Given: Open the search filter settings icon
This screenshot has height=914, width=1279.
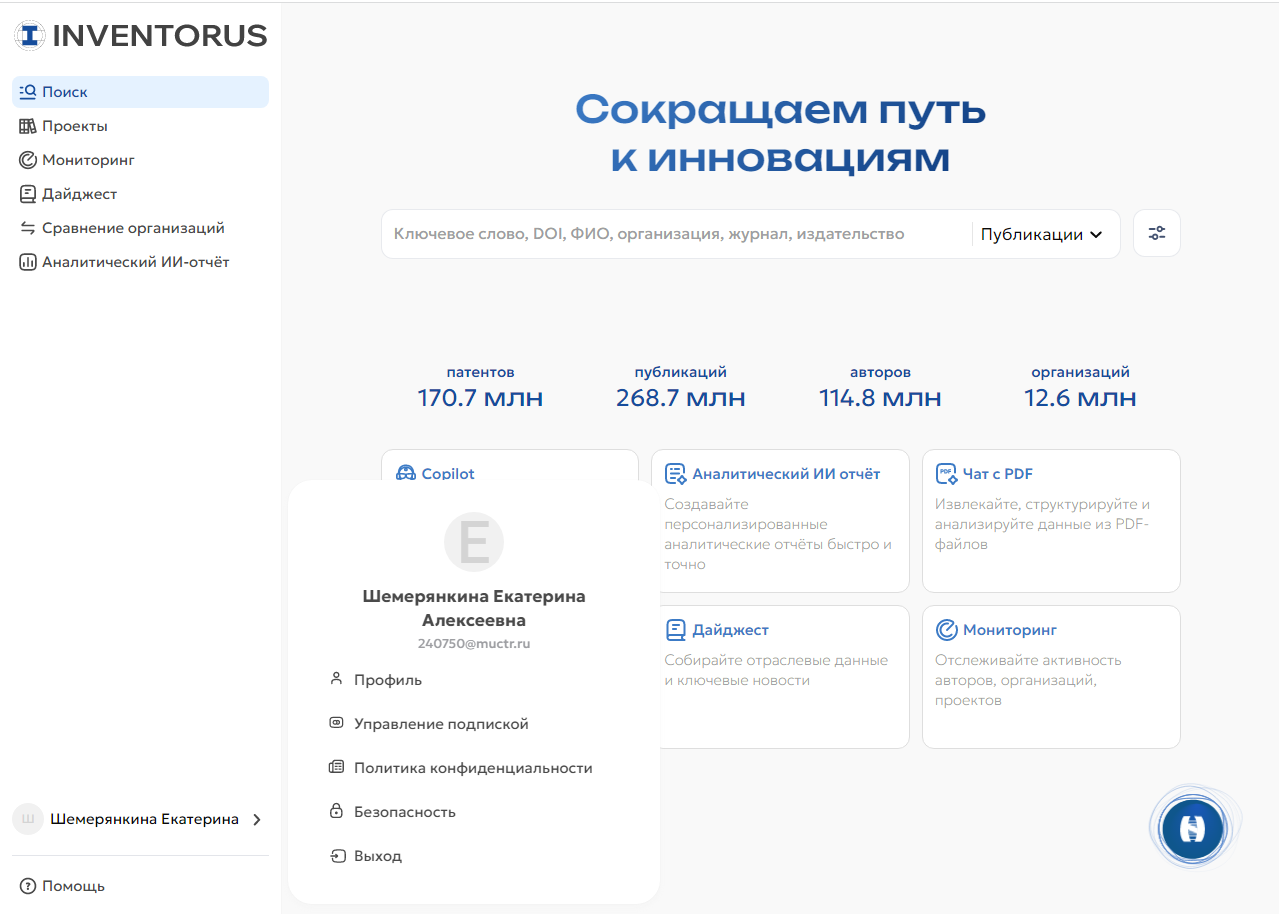Looking at the screenshot, I should coord(1156,233).
